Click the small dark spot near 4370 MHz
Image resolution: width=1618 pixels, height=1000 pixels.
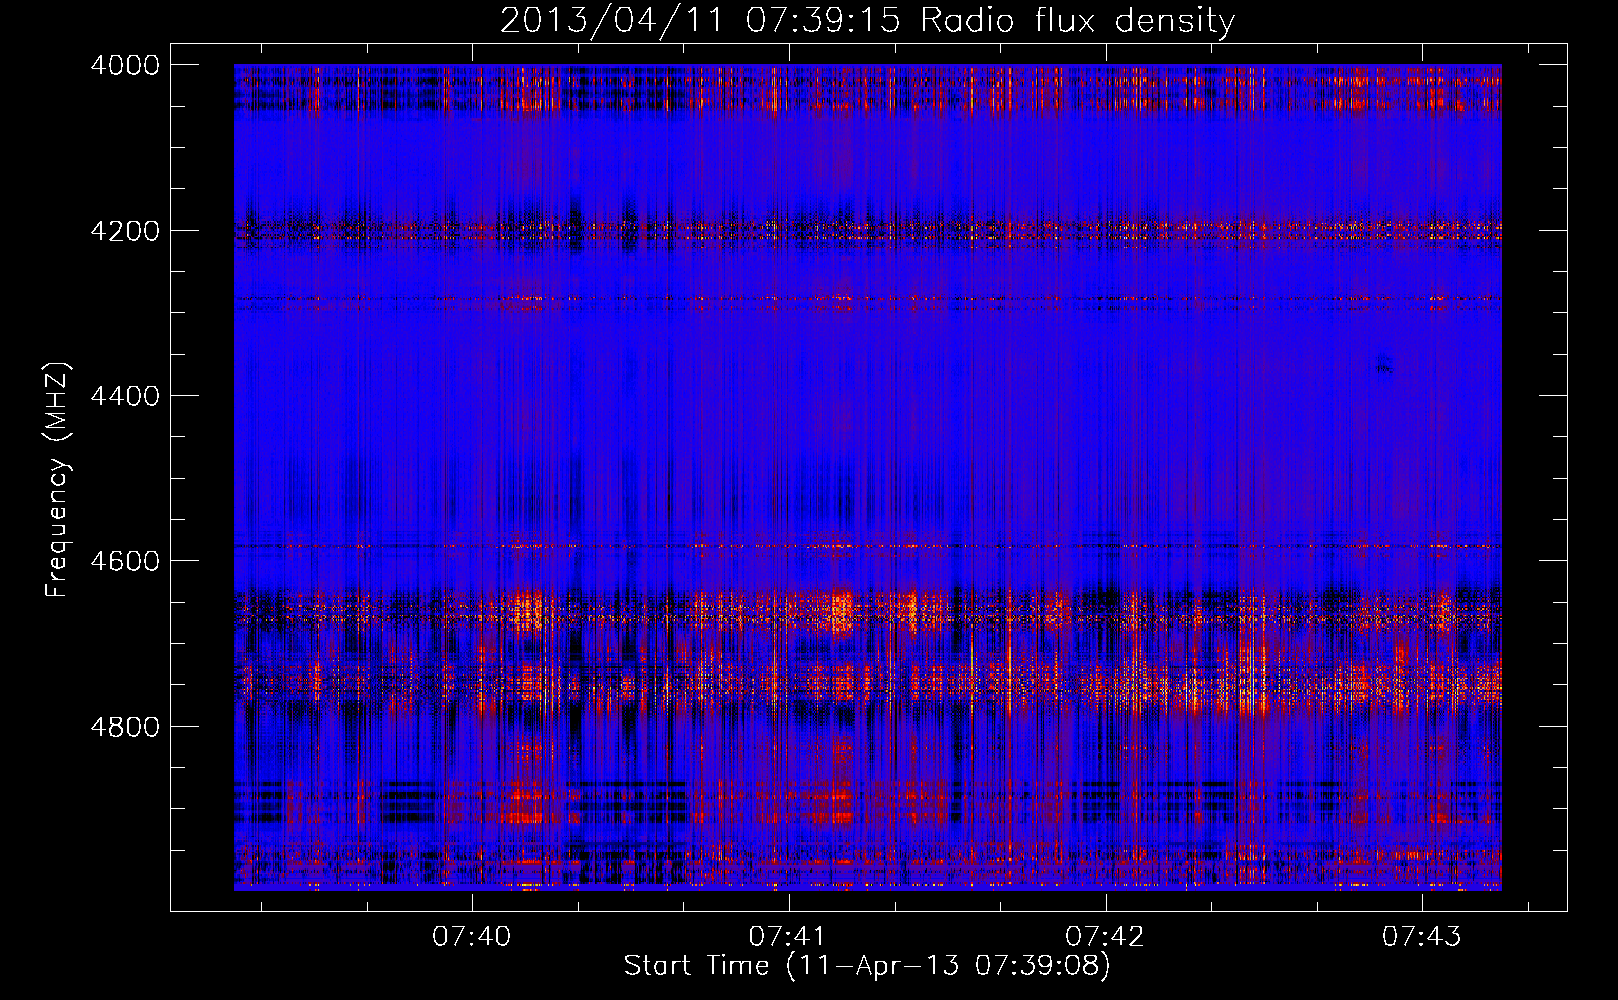click(1384, 365)
